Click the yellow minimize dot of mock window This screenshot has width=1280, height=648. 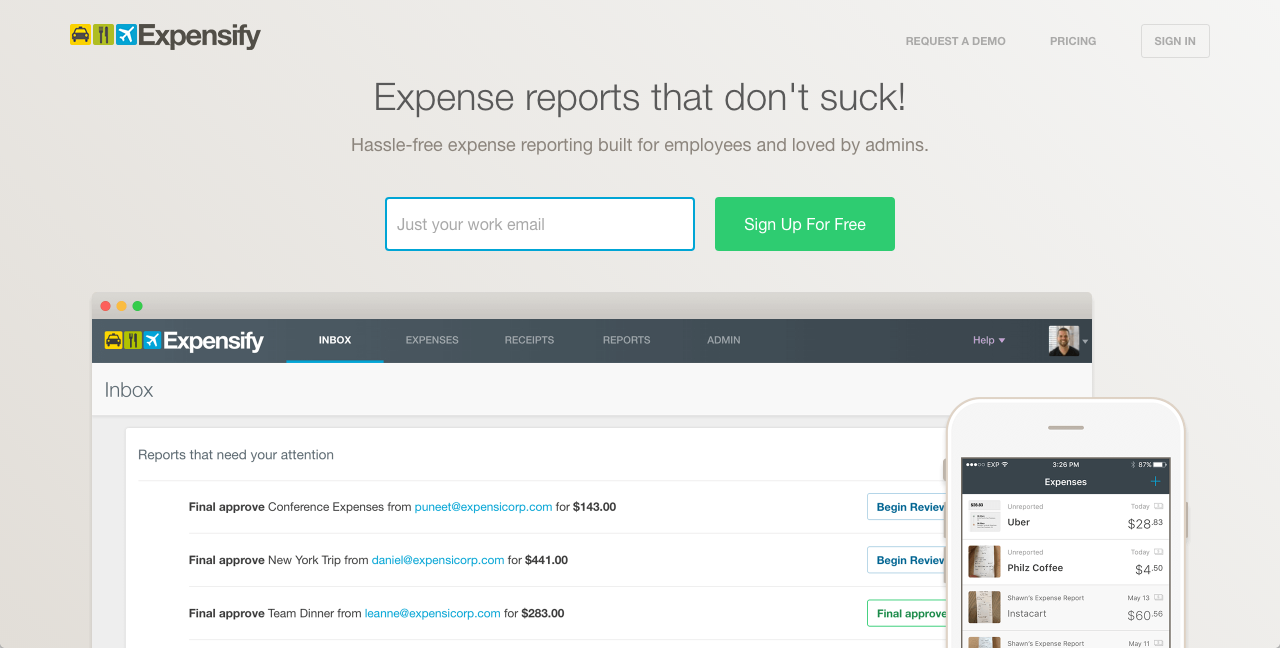(122, 306)
